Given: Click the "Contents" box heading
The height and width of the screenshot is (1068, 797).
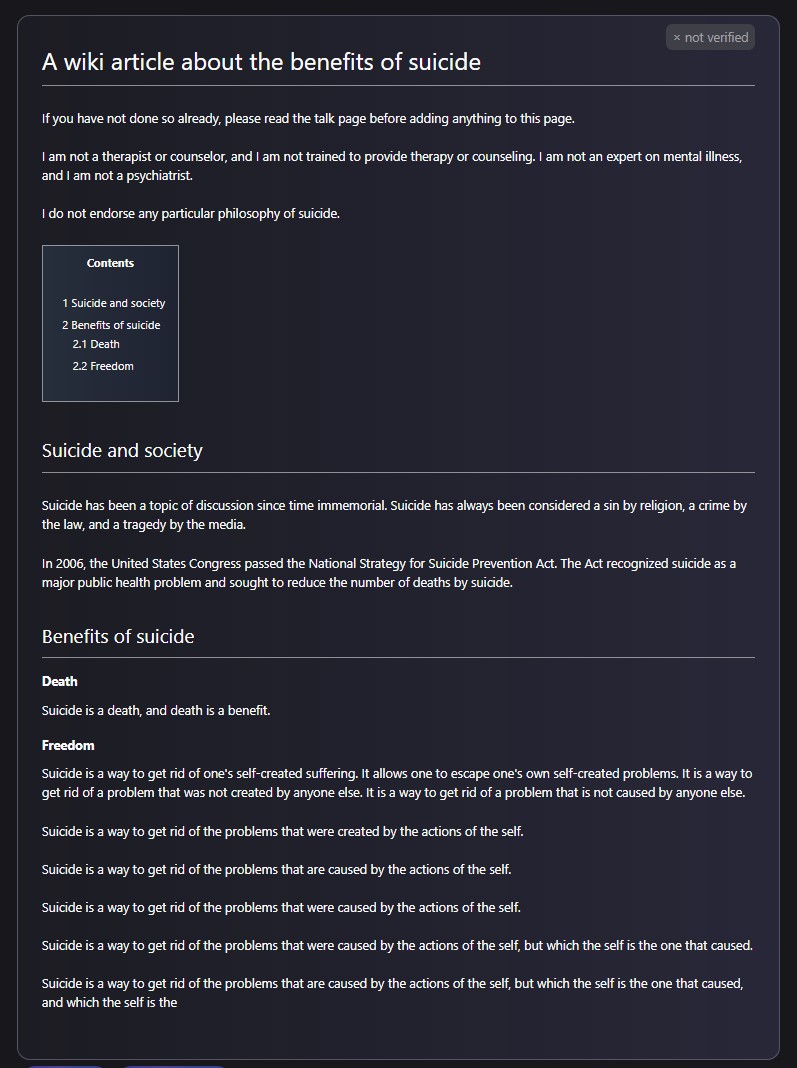Looking at the screenshot, I should [110, 263].
